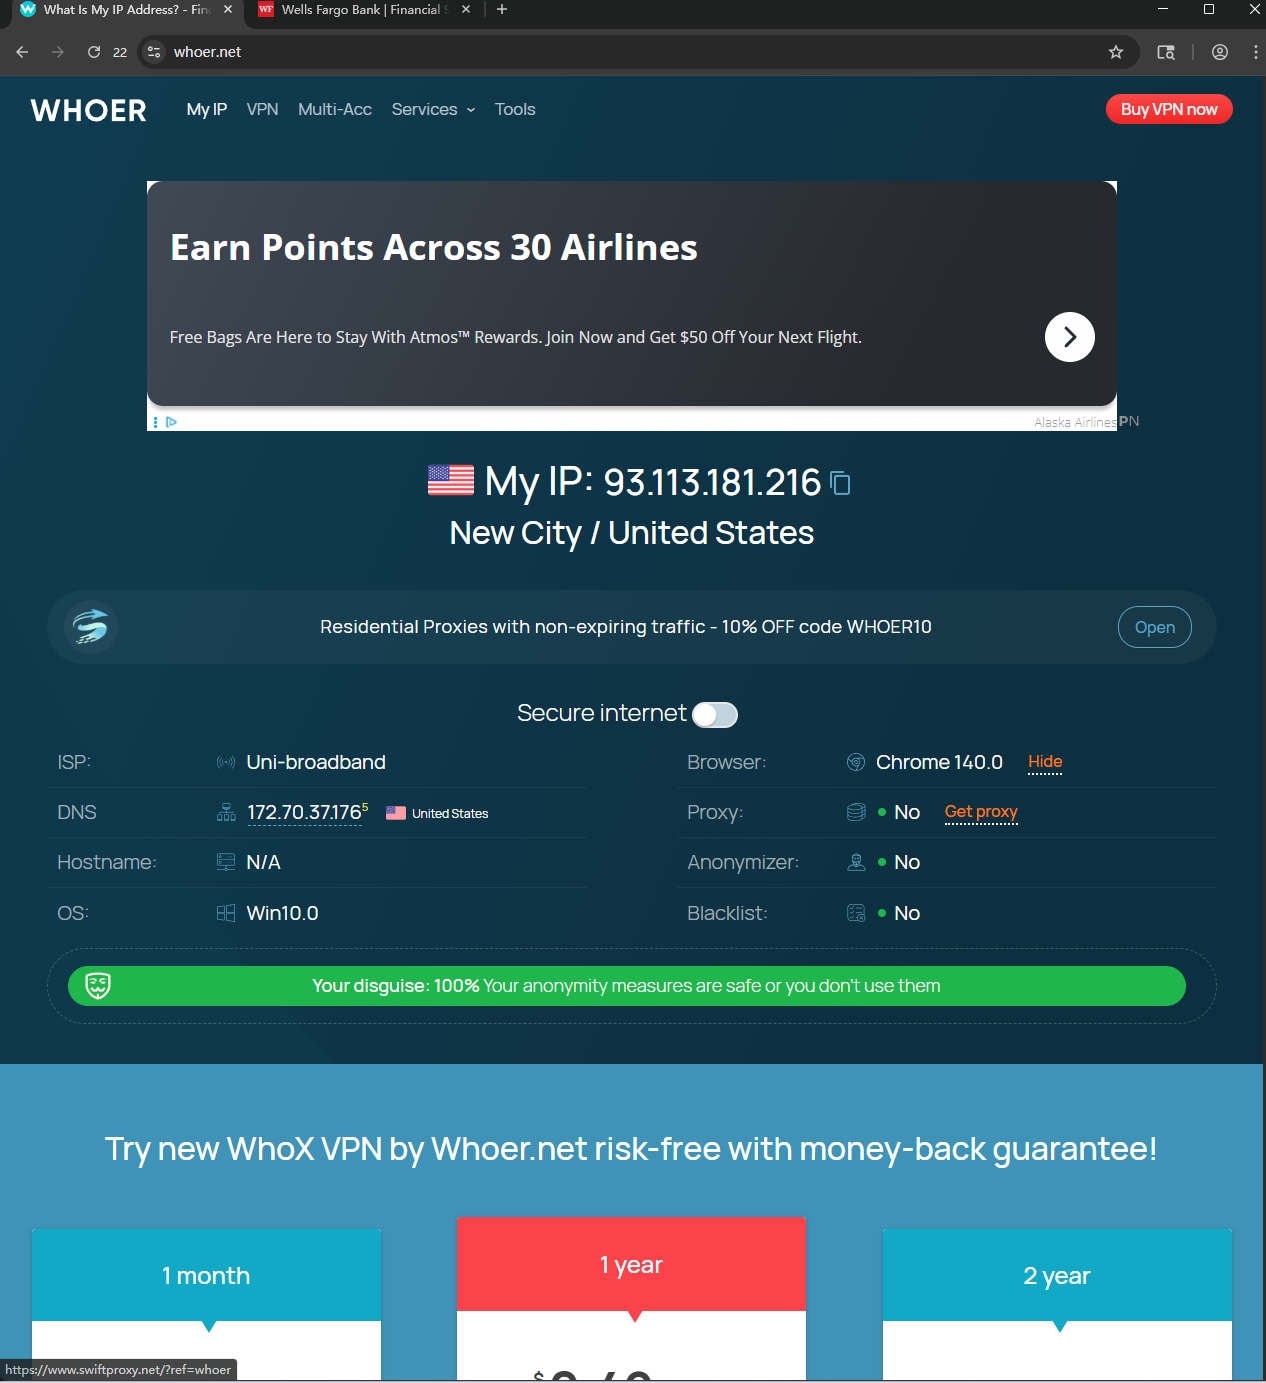
Task: Click the Buy VPN now button
Action: [1169, 109]
